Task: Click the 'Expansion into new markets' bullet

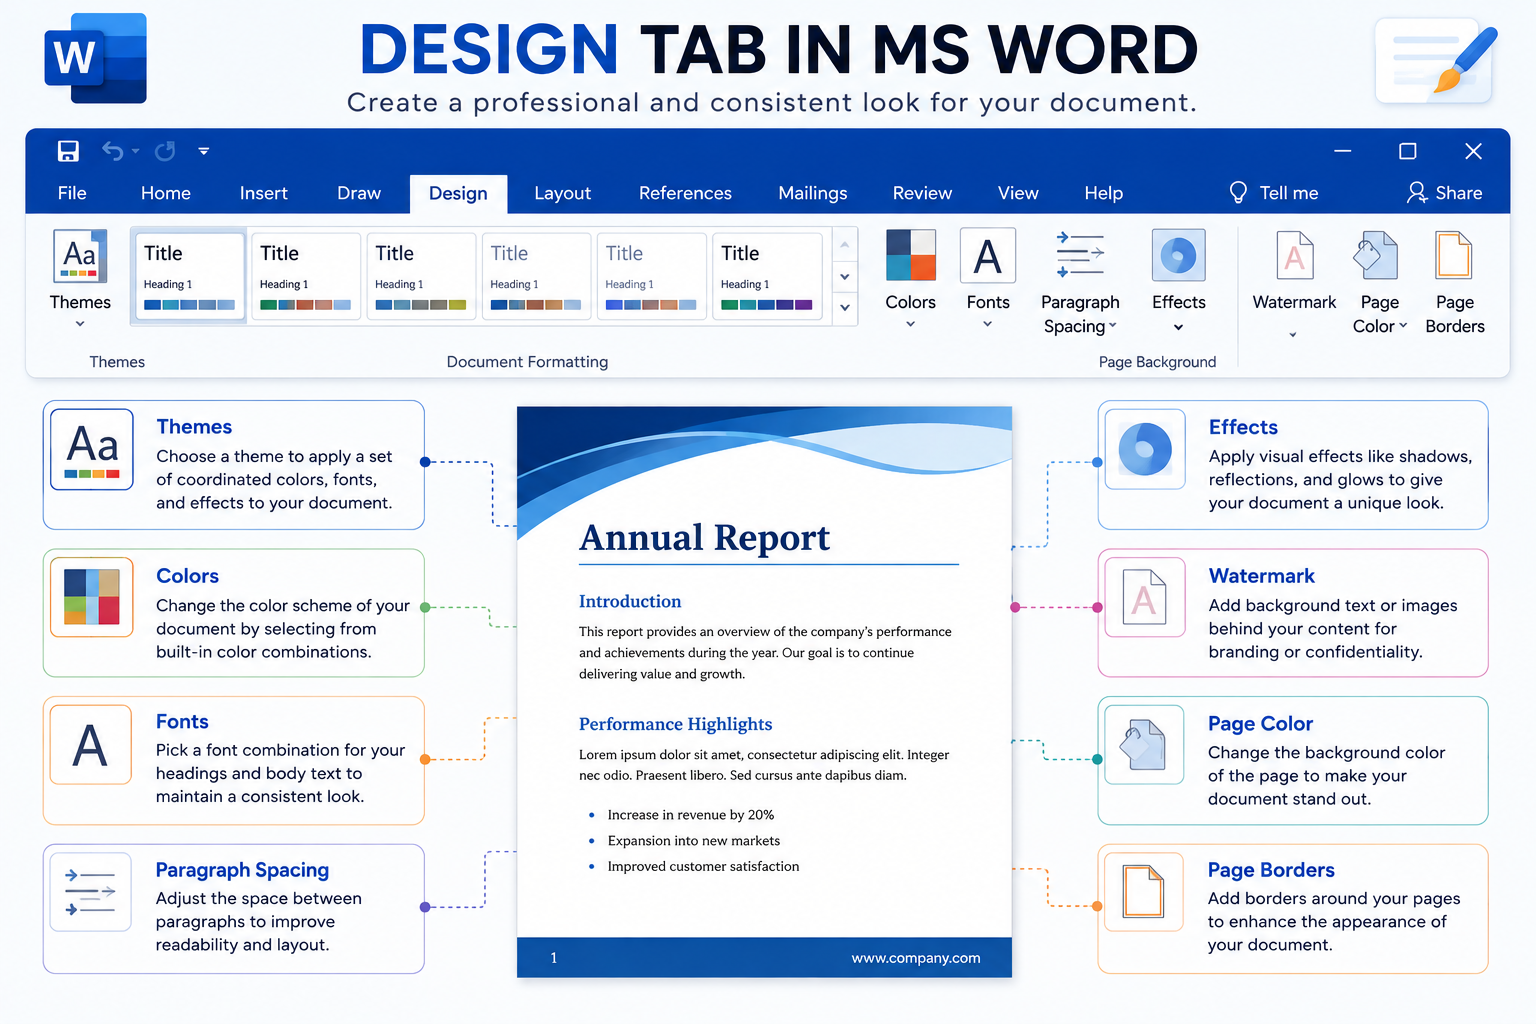Action: [x=694, y=841]
